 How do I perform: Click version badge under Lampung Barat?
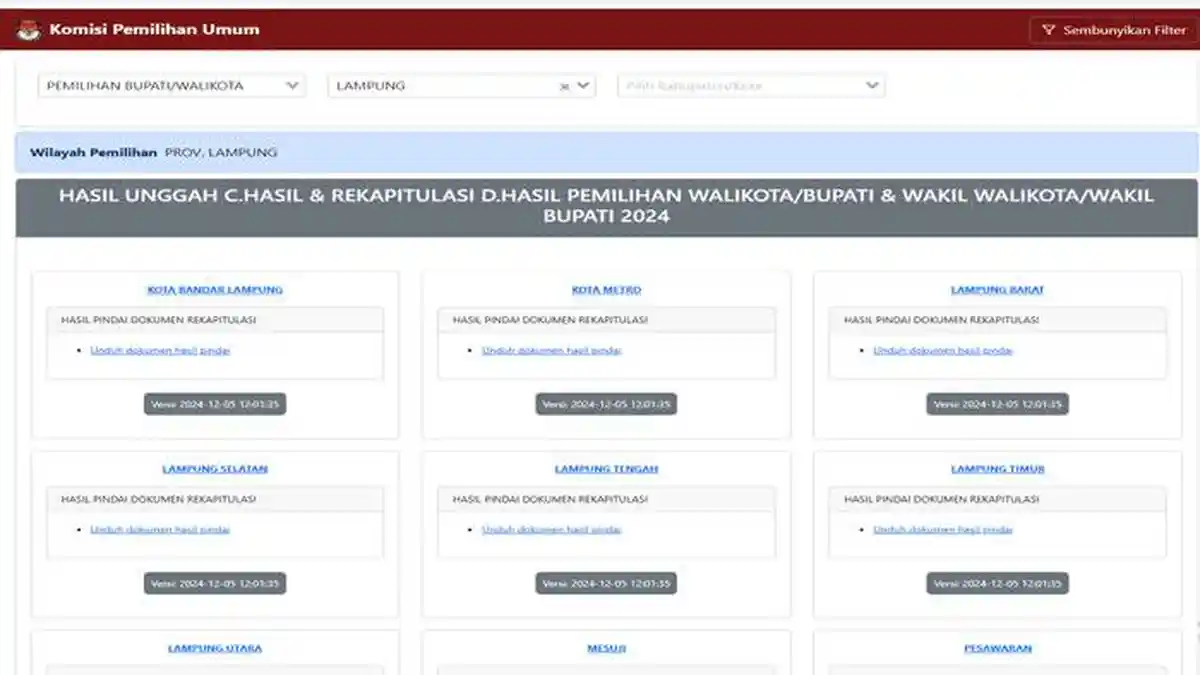997,404
